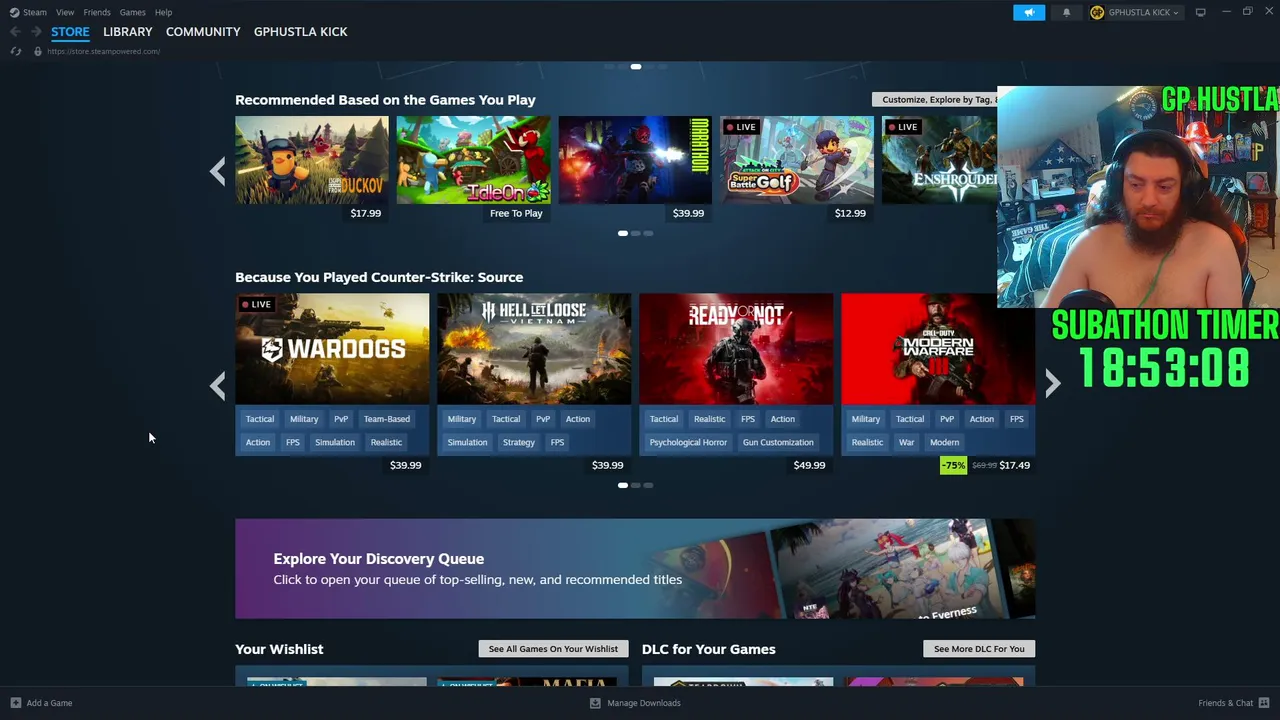This screenshot has height=720, width=1280.
Task: Open the Duckov game thumbnail
Action: [312, 160]
